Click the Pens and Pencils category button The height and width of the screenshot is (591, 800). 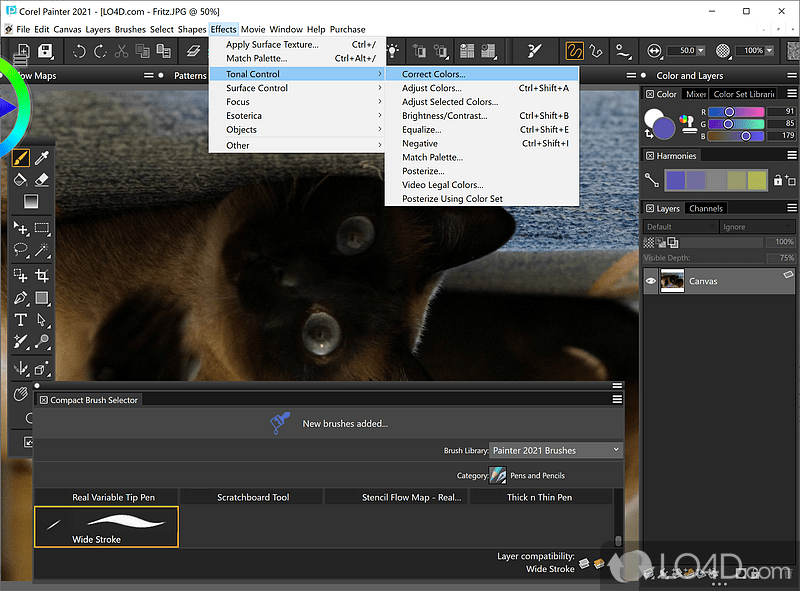click(x=497, y=475)
